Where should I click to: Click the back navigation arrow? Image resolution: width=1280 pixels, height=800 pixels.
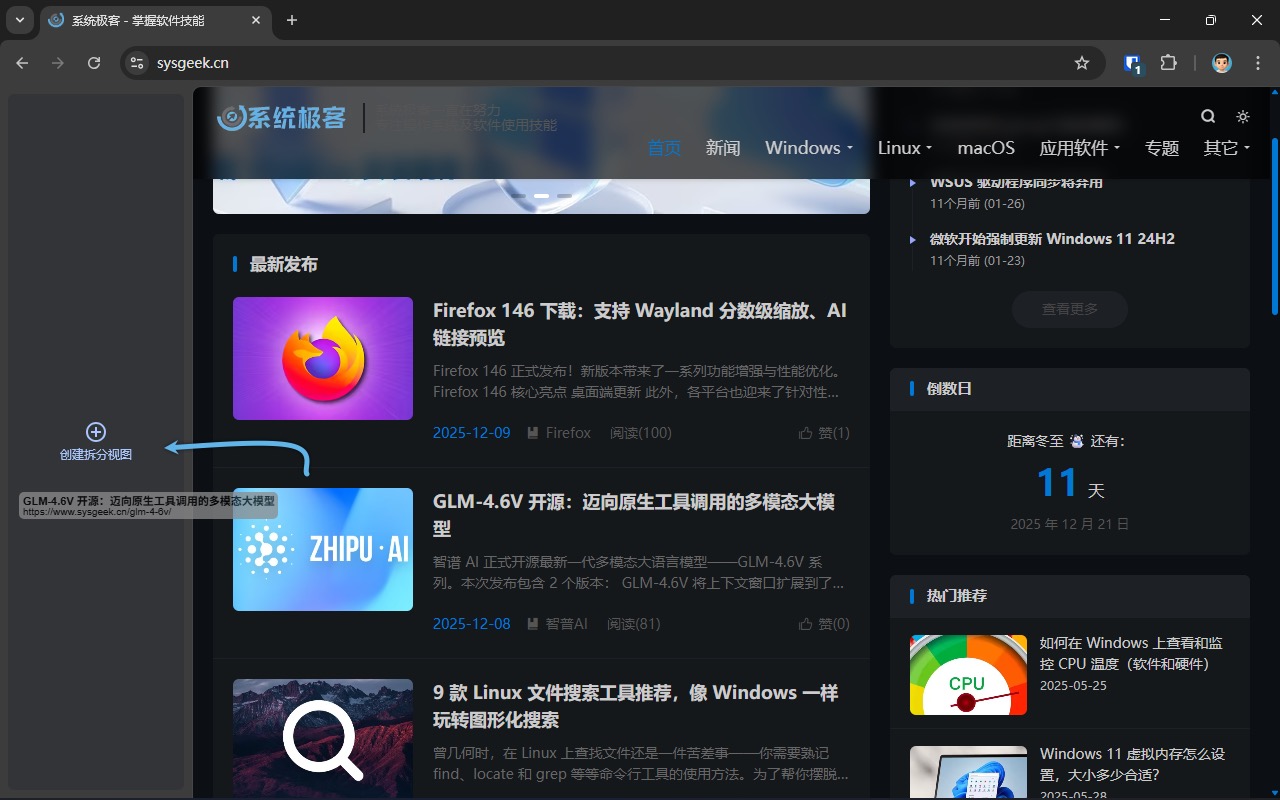click(x=22, y=62)
